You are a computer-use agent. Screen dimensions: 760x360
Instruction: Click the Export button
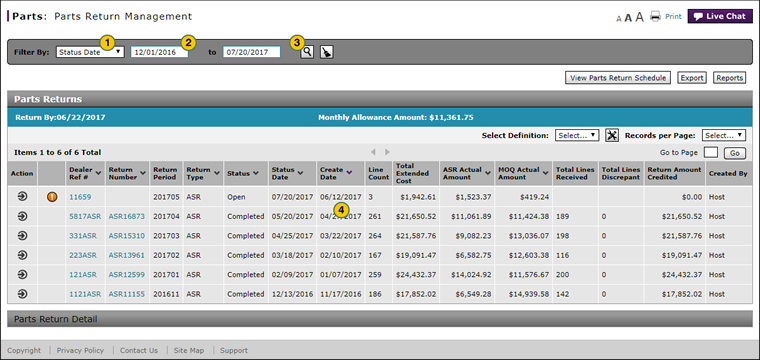click(692, 78)
